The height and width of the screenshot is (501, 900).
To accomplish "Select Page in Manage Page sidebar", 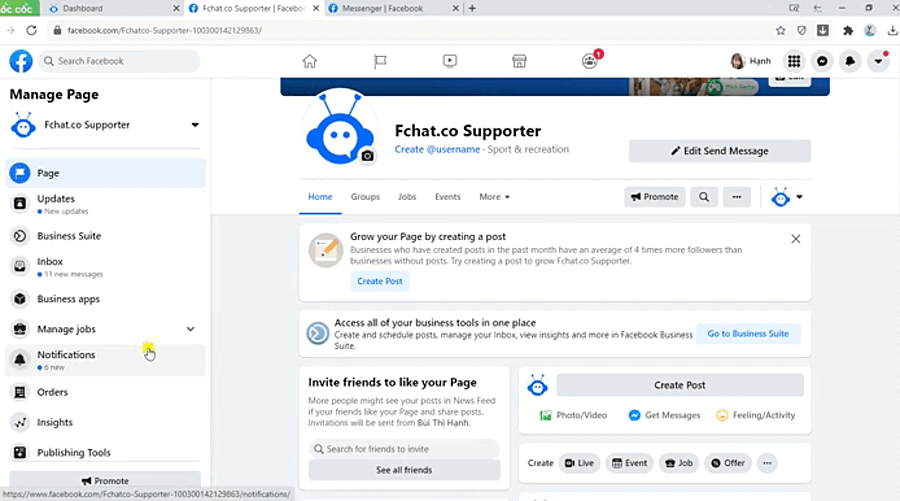I will (x=106, y=173).
